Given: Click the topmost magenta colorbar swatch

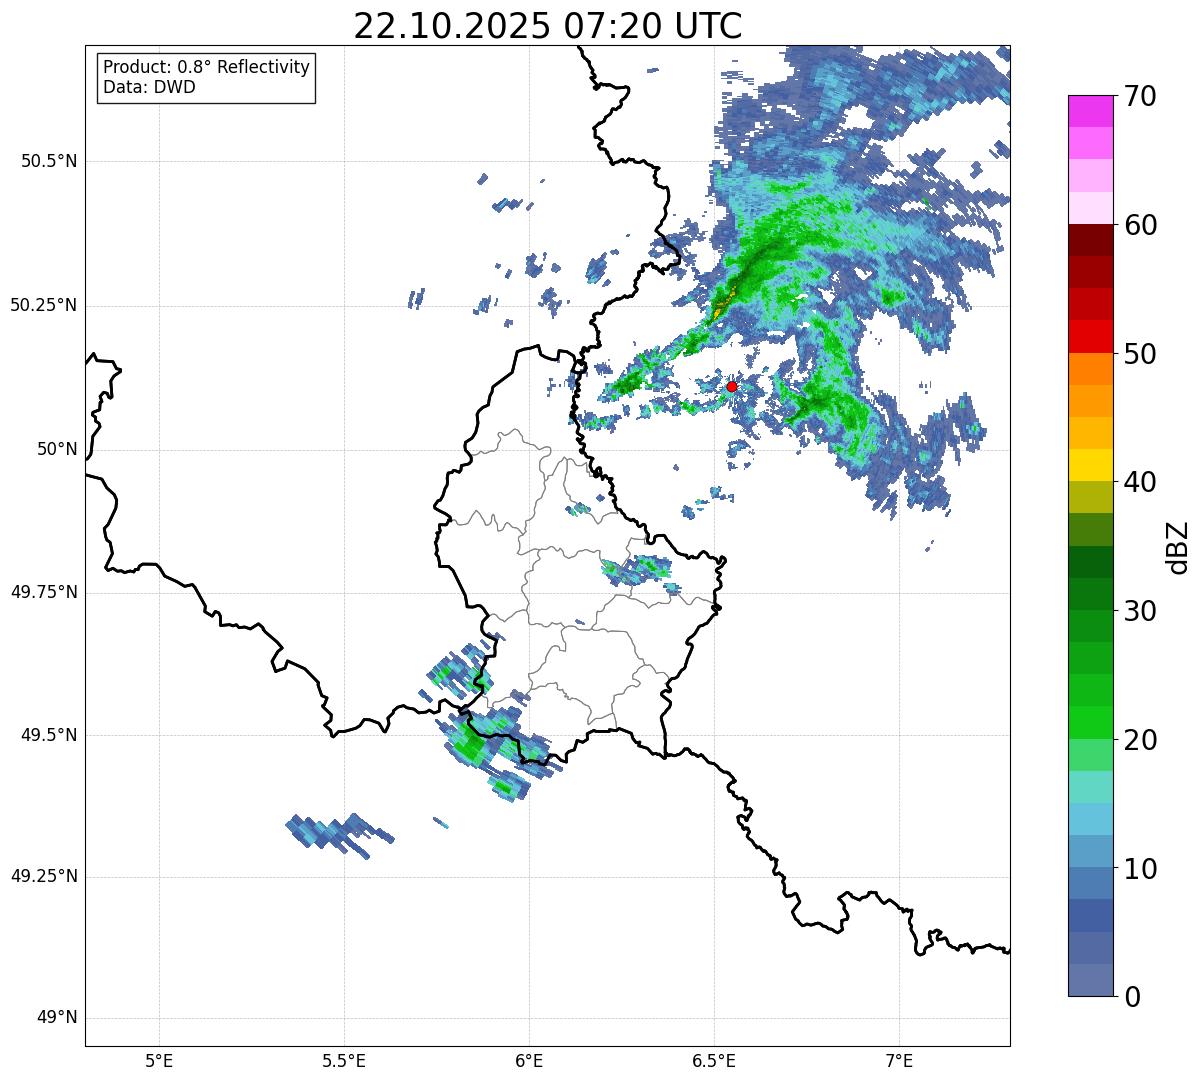Looking at the screenshot, I should (x=1090, y=111).
